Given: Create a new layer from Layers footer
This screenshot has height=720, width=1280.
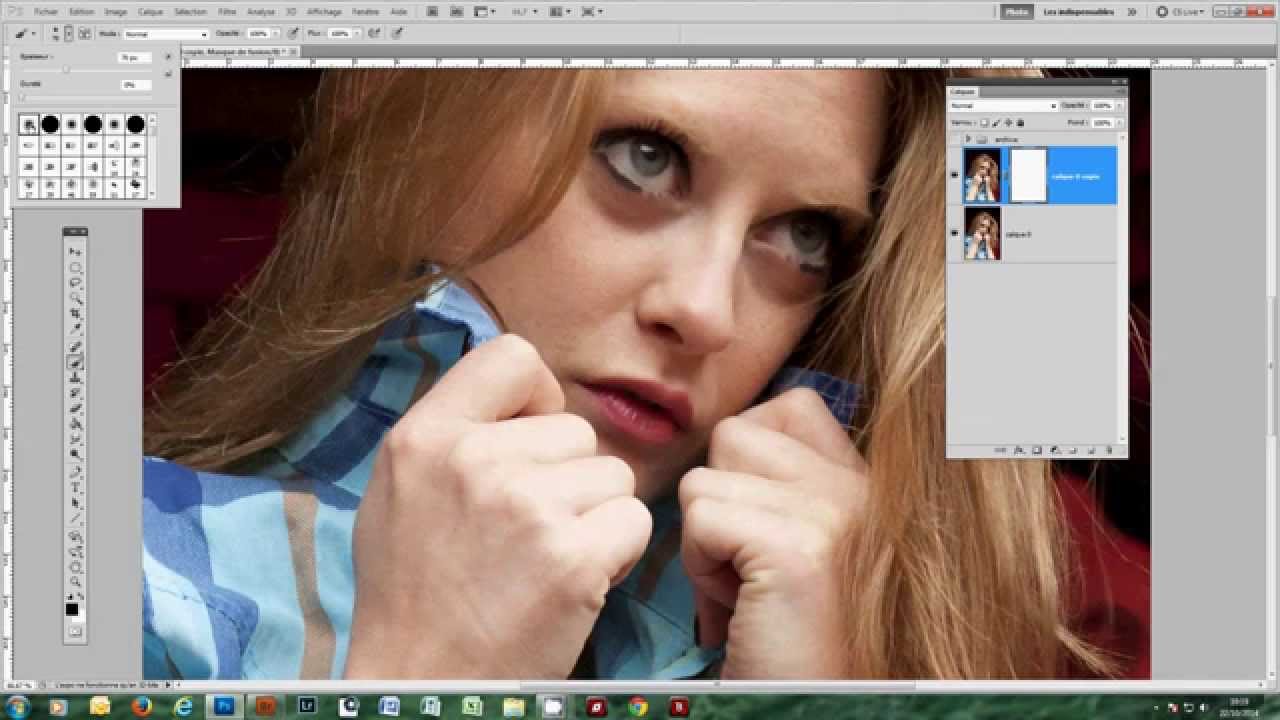Looking at the screenshot, I should [x=1091, y=450].
